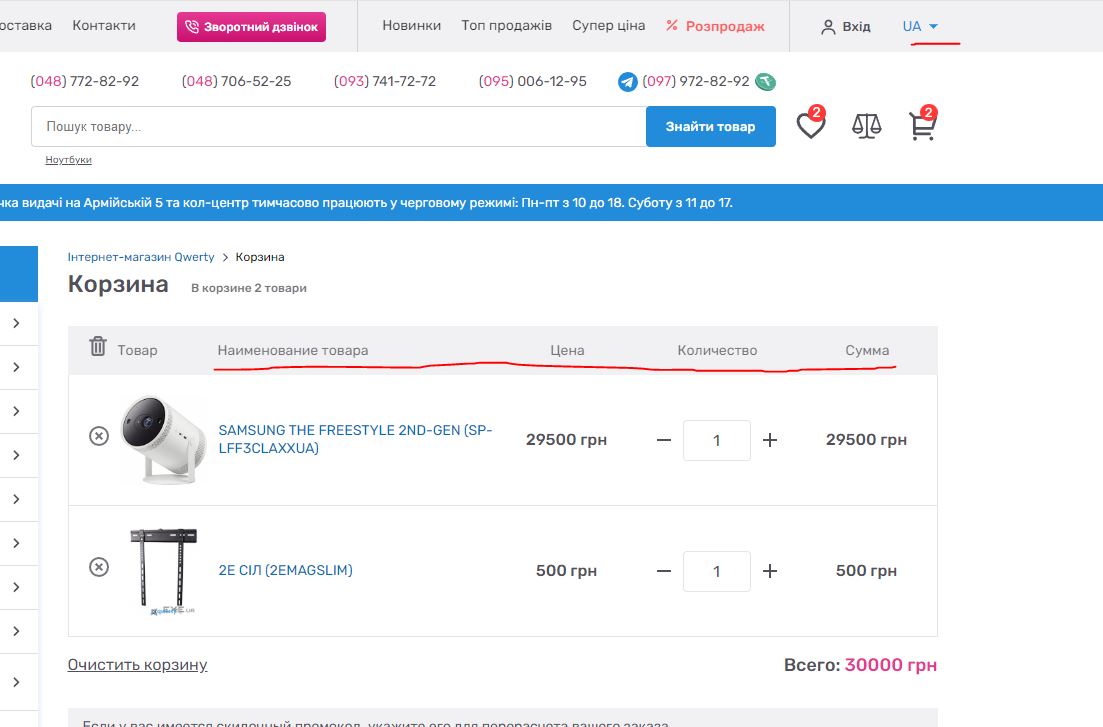The width and height of the screenshot is (1103, 727).
Task: Remove 2E СІЛ mount from cart
Action: 99,567
